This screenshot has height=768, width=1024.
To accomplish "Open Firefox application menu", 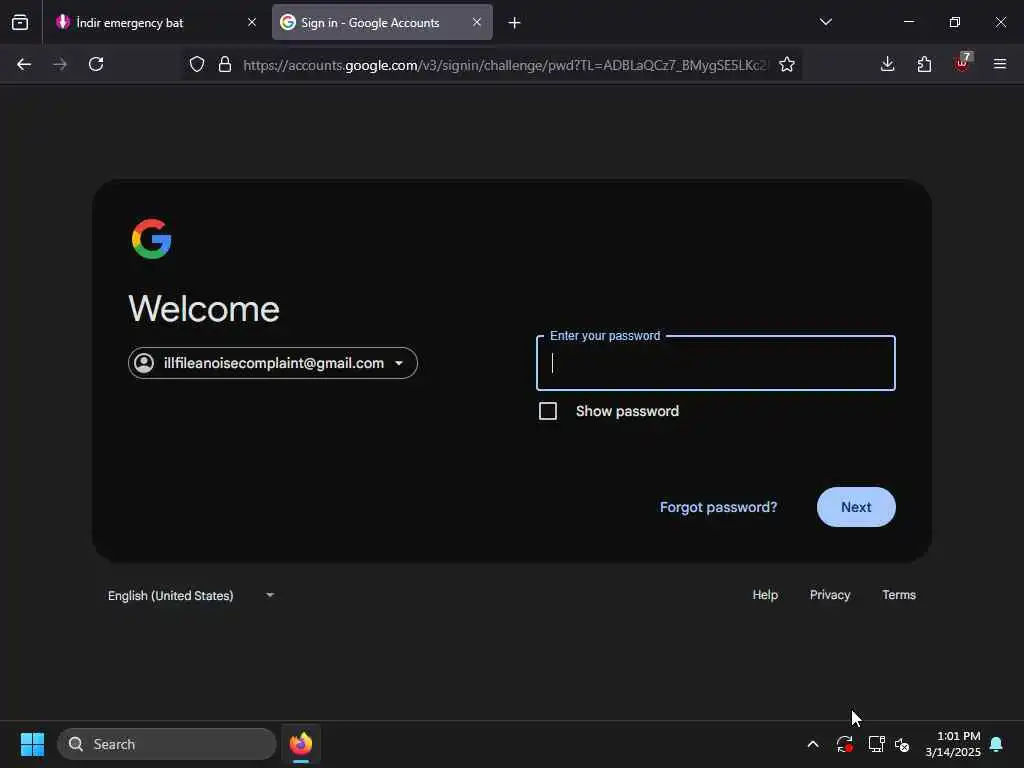I will point(1000,64).
